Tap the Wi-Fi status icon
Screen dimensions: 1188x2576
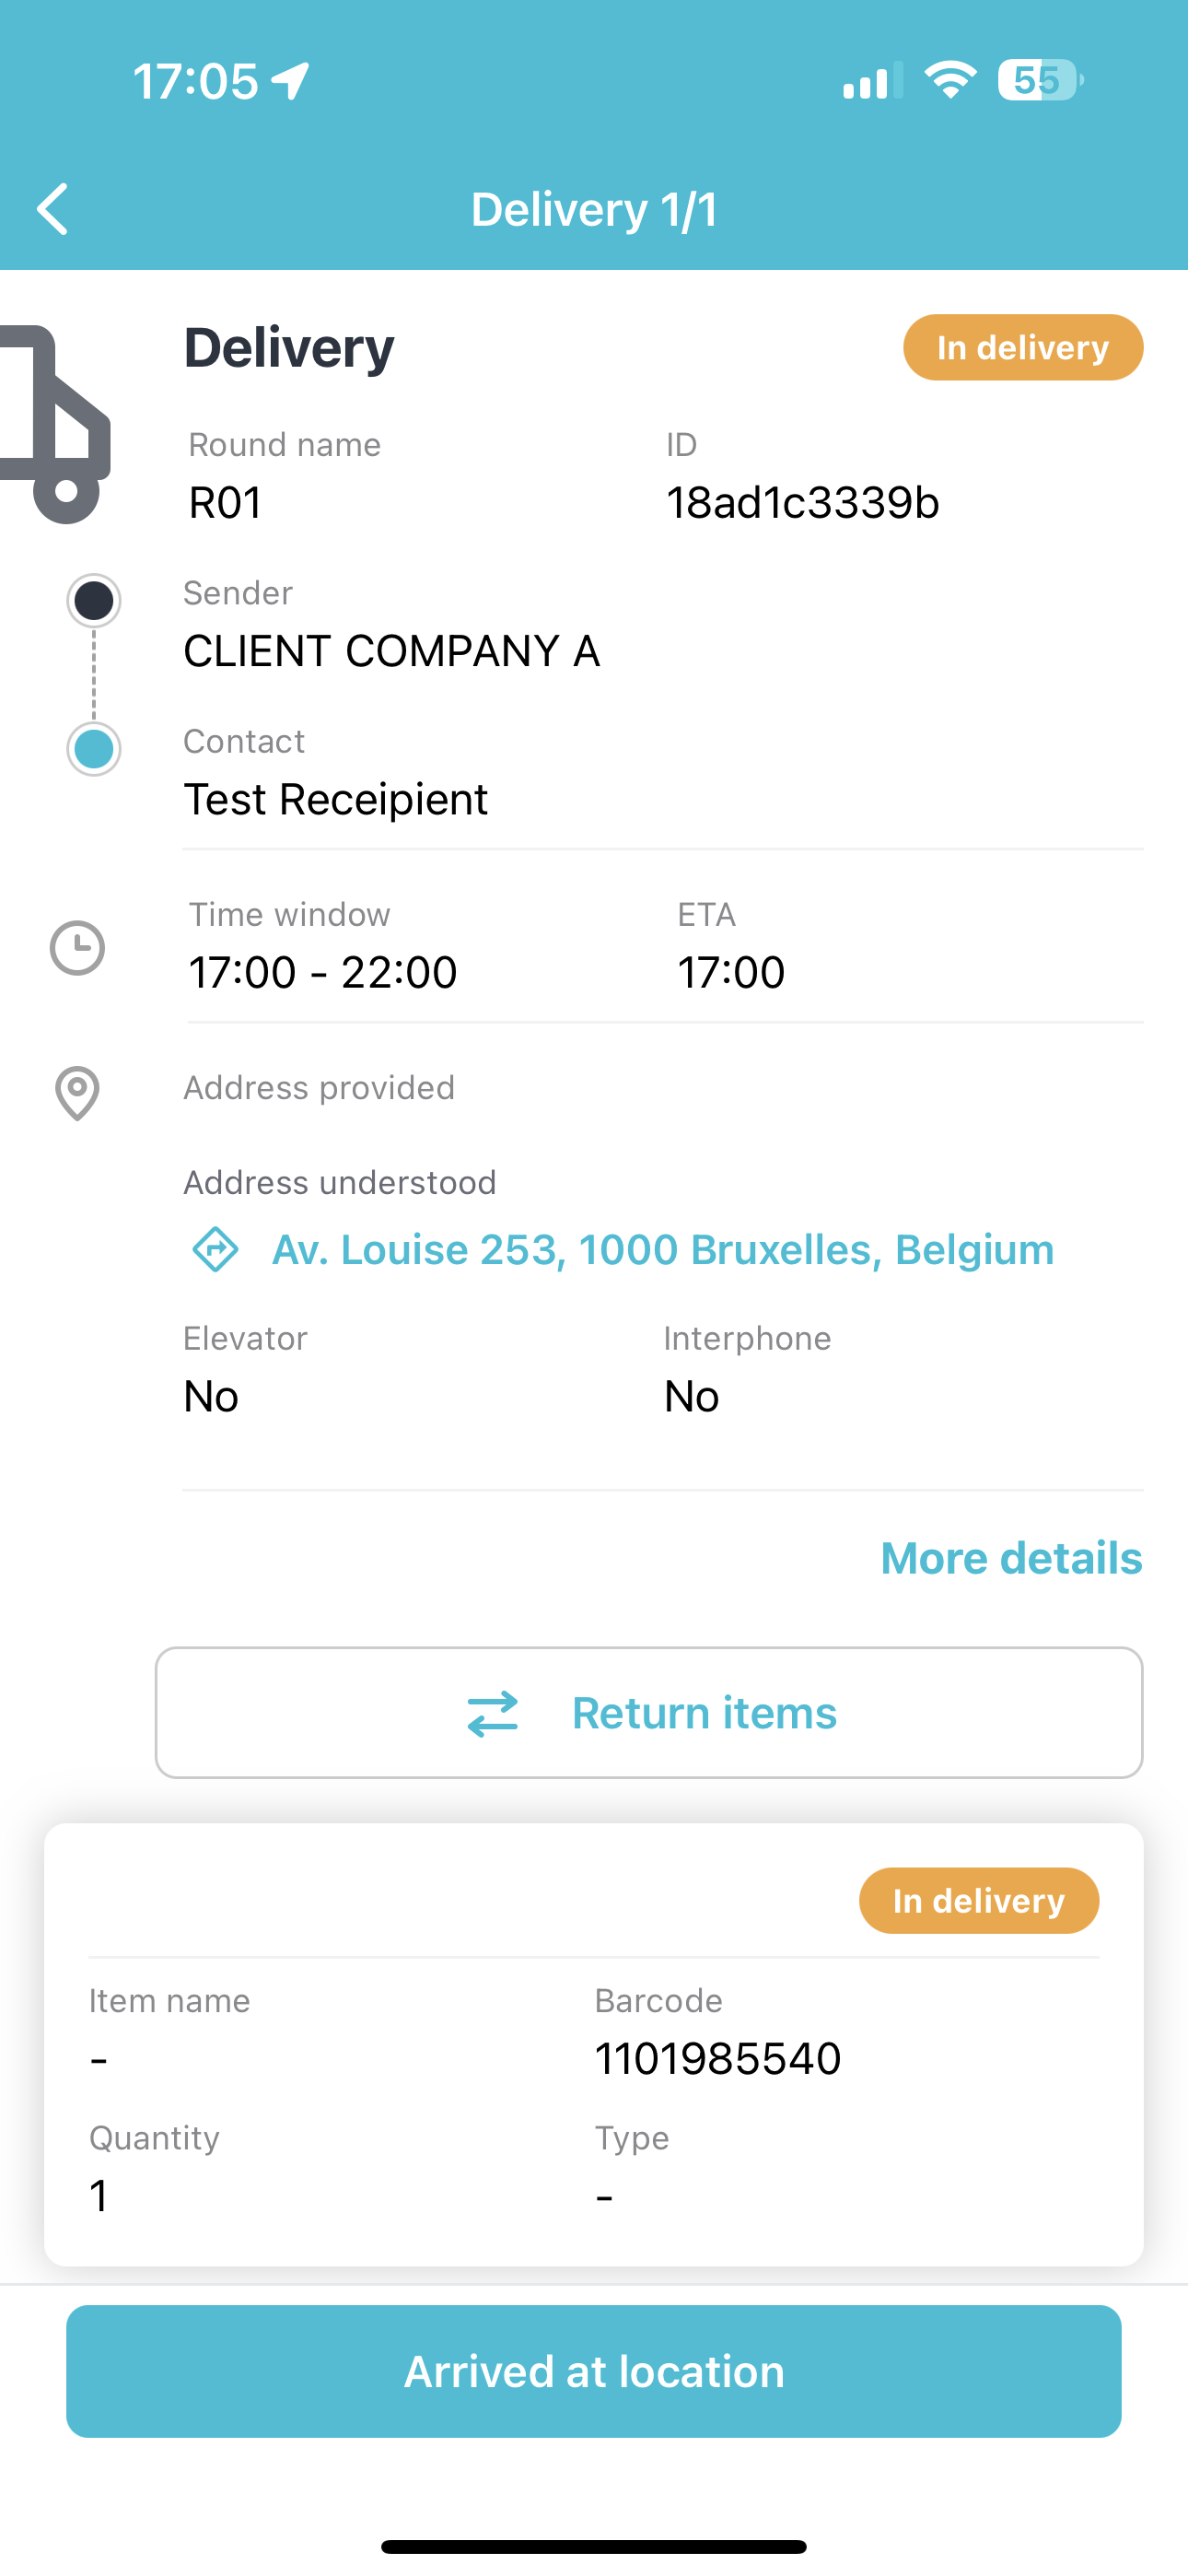pos(950,80)
